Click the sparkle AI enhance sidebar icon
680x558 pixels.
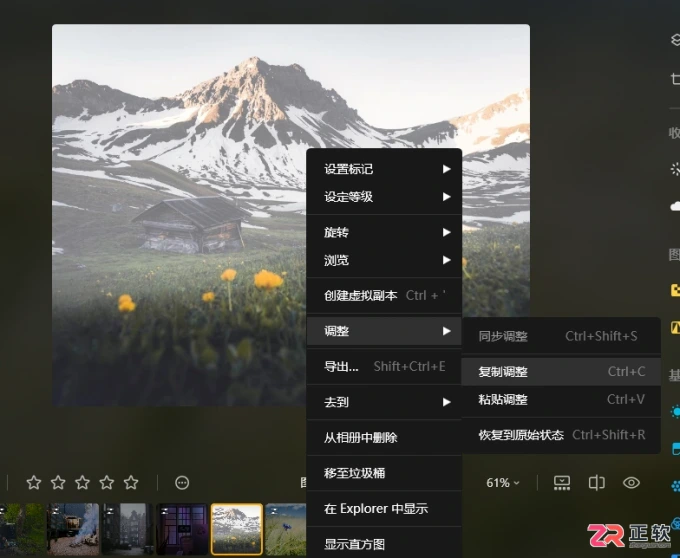point(675,169)
